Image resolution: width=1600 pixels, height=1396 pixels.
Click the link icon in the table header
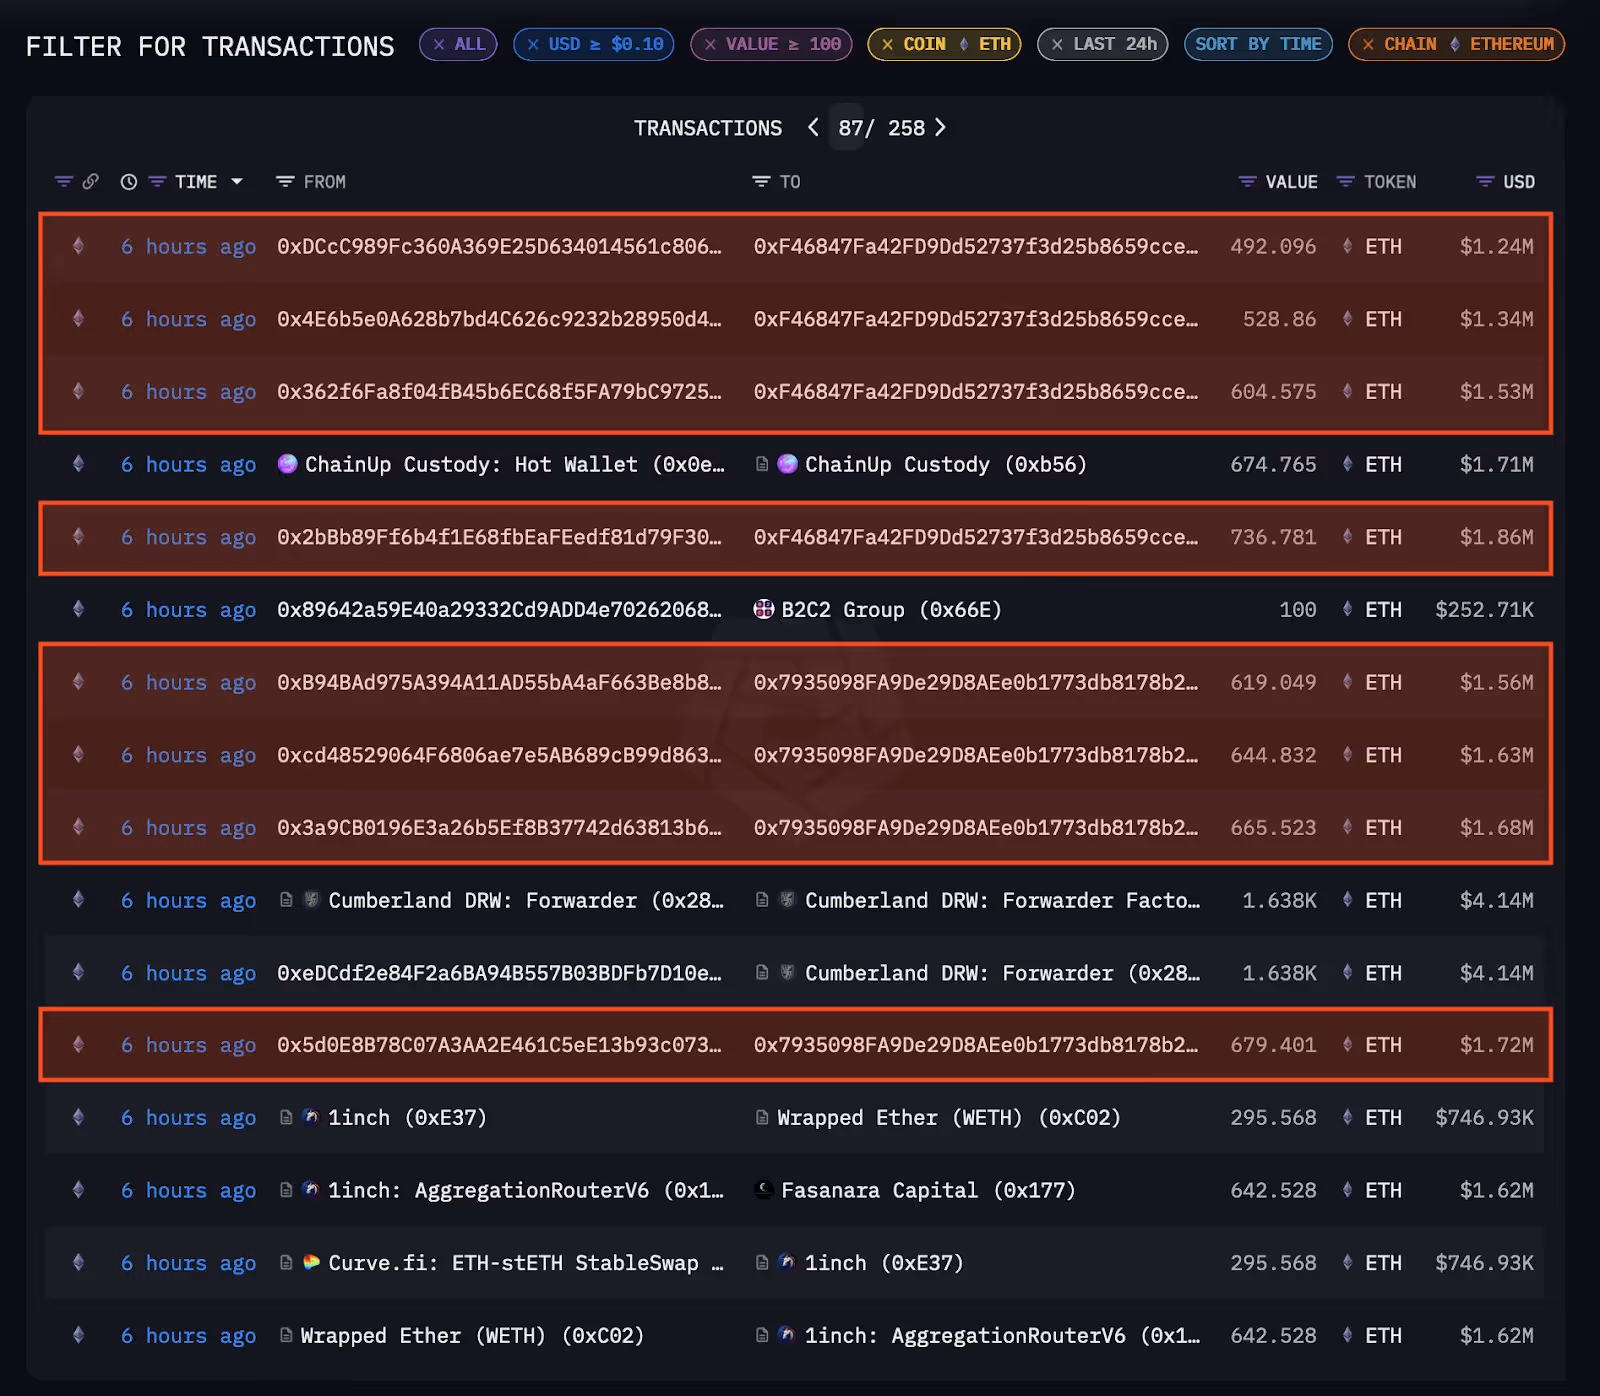[x=92, y=182]
